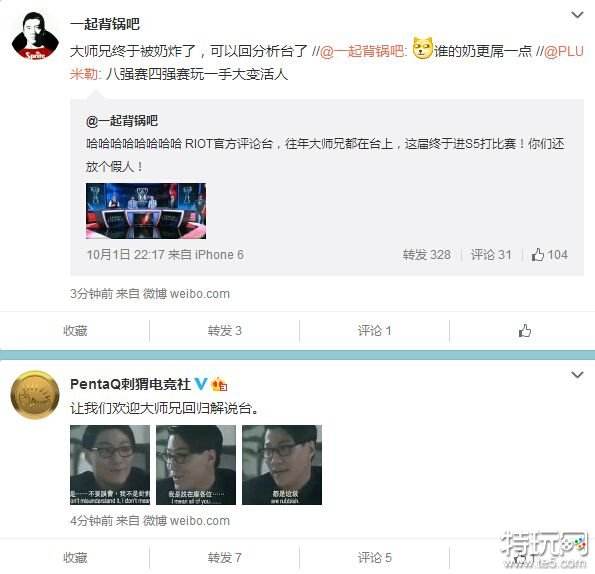Open the quoted @一起背锅吧 author link
Viewport: 595px width, 574px height.
click(x=122, y=121)
